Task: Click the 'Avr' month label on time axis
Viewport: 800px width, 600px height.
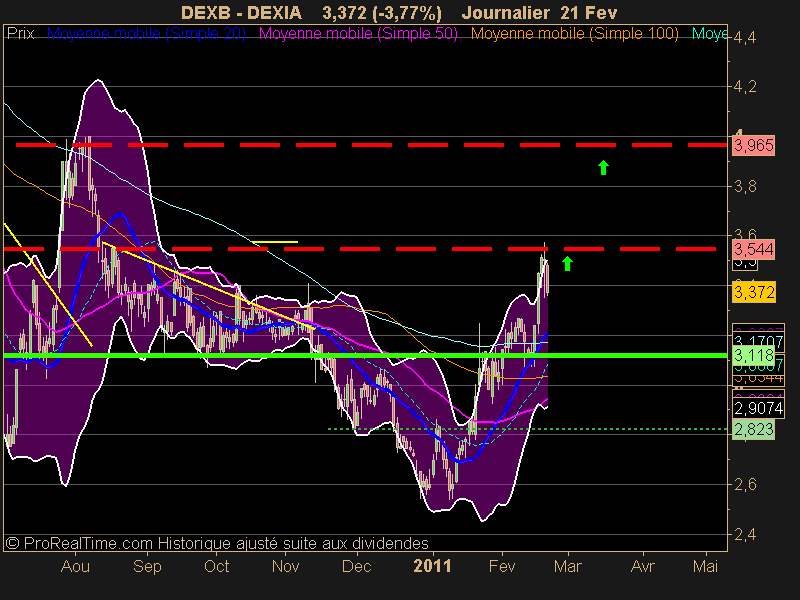Action: pos(642,566)
